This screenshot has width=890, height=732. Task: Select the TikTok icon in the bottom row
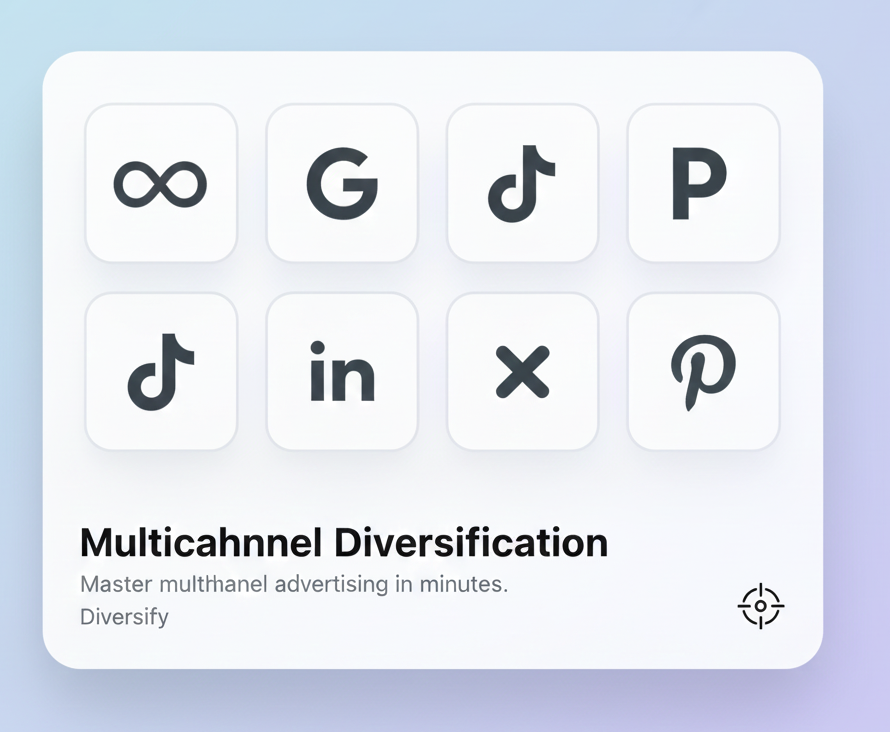point(161,372)
